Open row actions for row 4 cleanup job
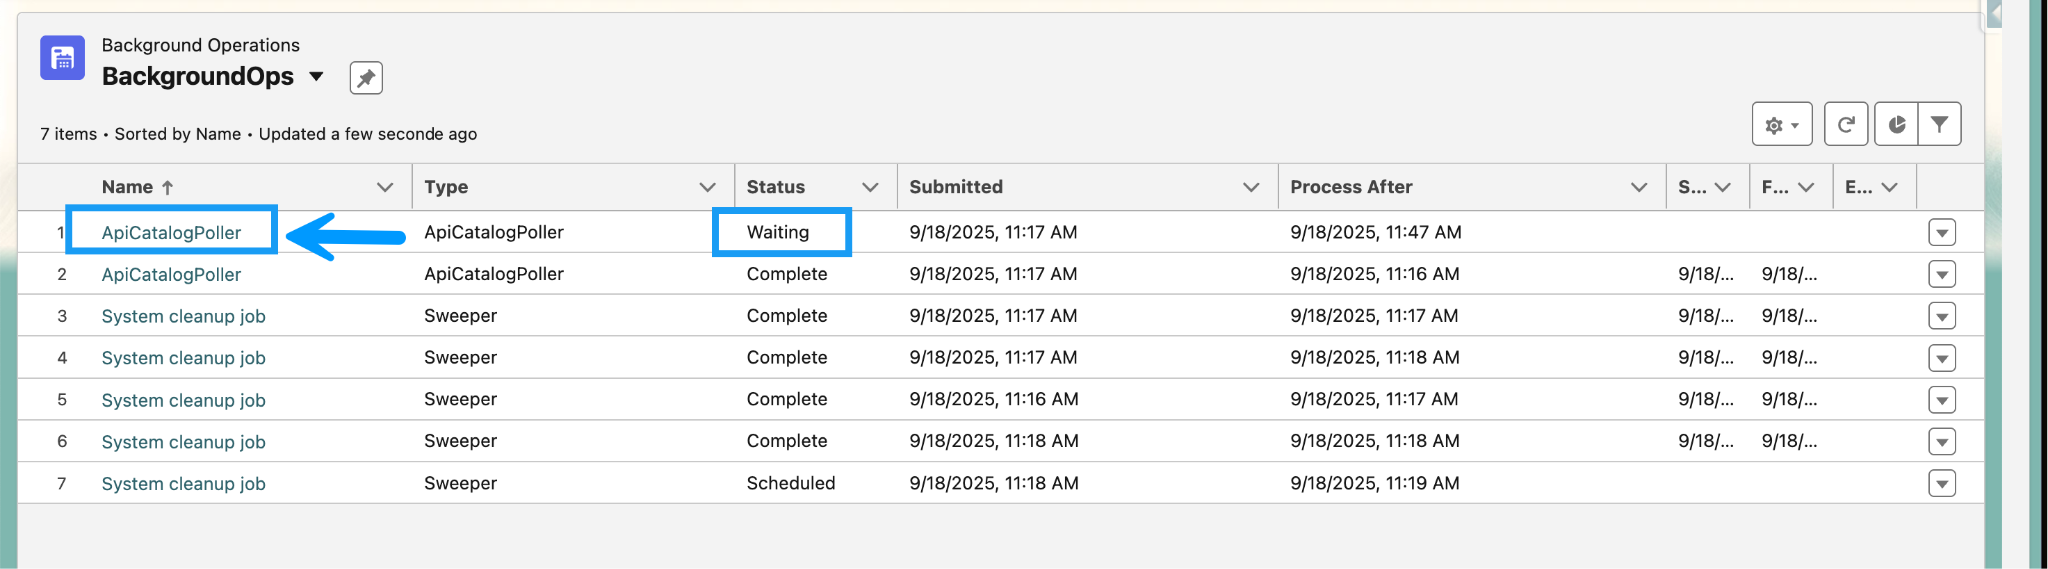This screenshot has height=569, width=2048. pyautogui.click(x=1941, y=358)
